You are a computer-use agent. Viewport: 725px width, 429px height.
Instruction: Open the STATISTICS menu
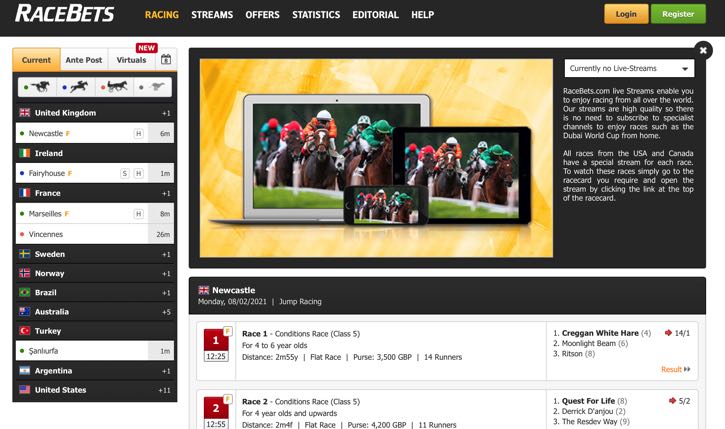[x=316, y=15]
